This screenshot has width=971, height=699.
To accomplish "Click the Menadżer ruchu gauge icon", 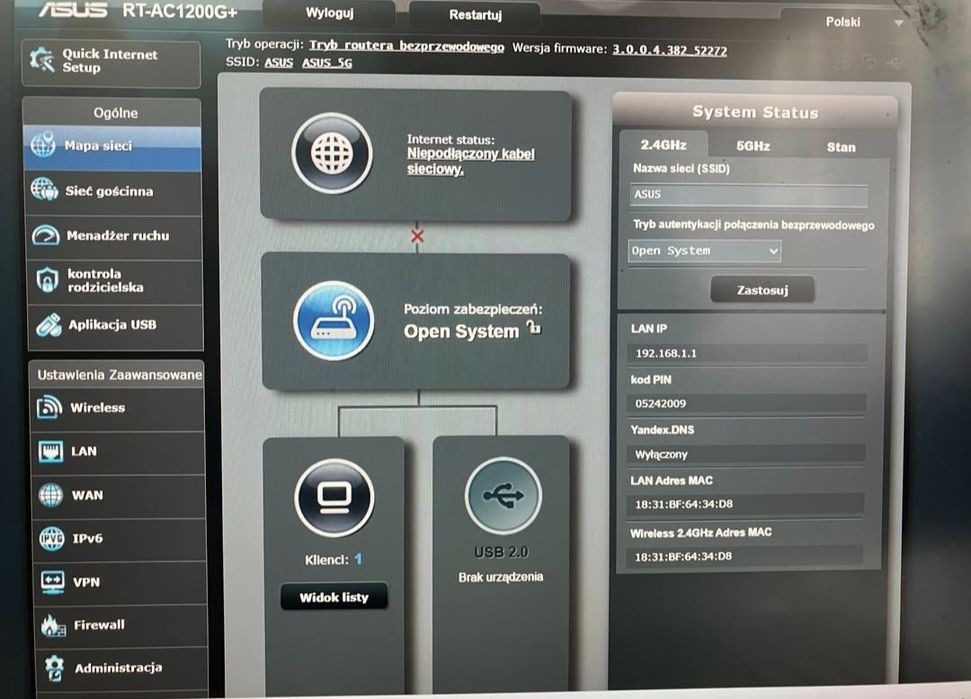I will (x=45, y=235).
